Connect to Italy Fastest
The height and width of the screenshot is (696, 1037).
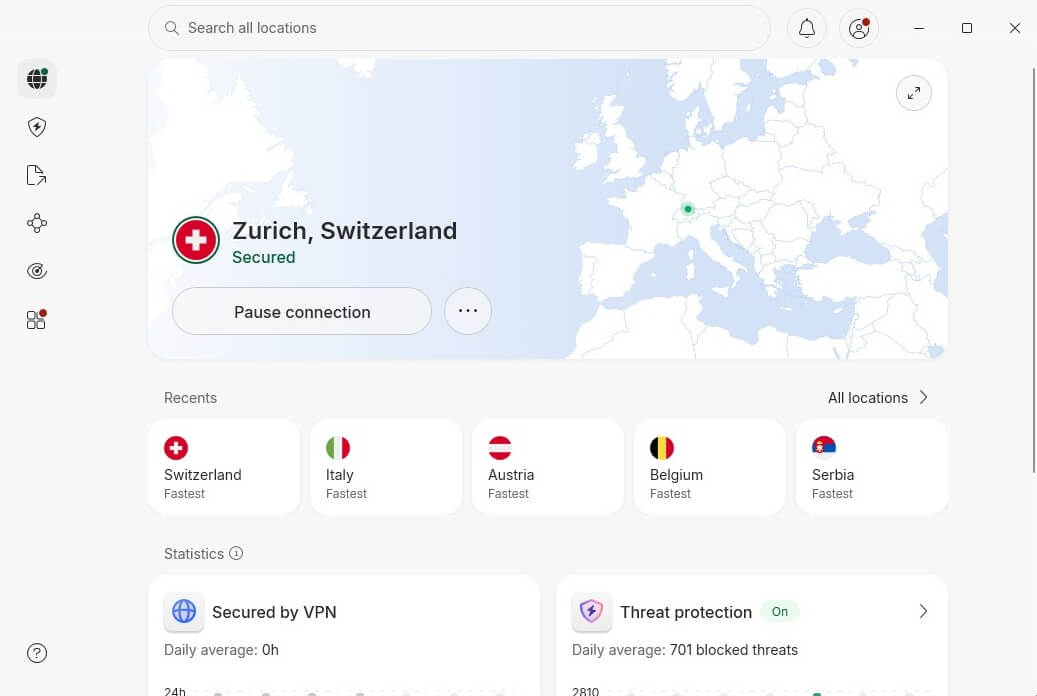(386, 466)
